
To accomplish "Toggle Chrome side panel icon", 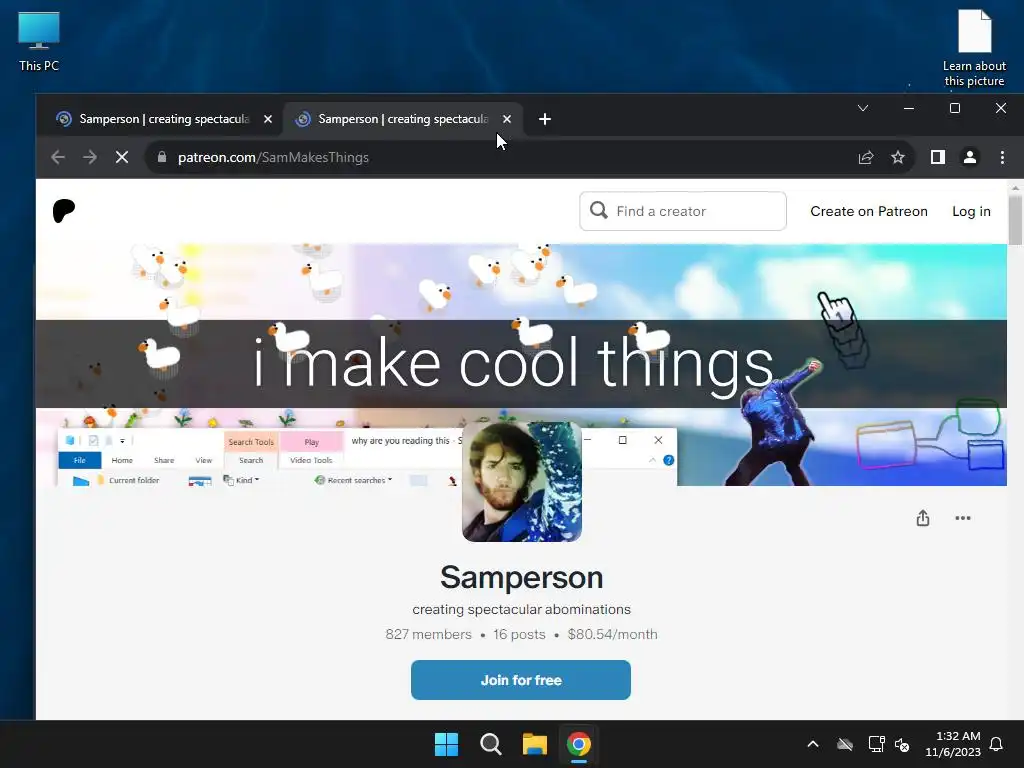I will point(938,157).
